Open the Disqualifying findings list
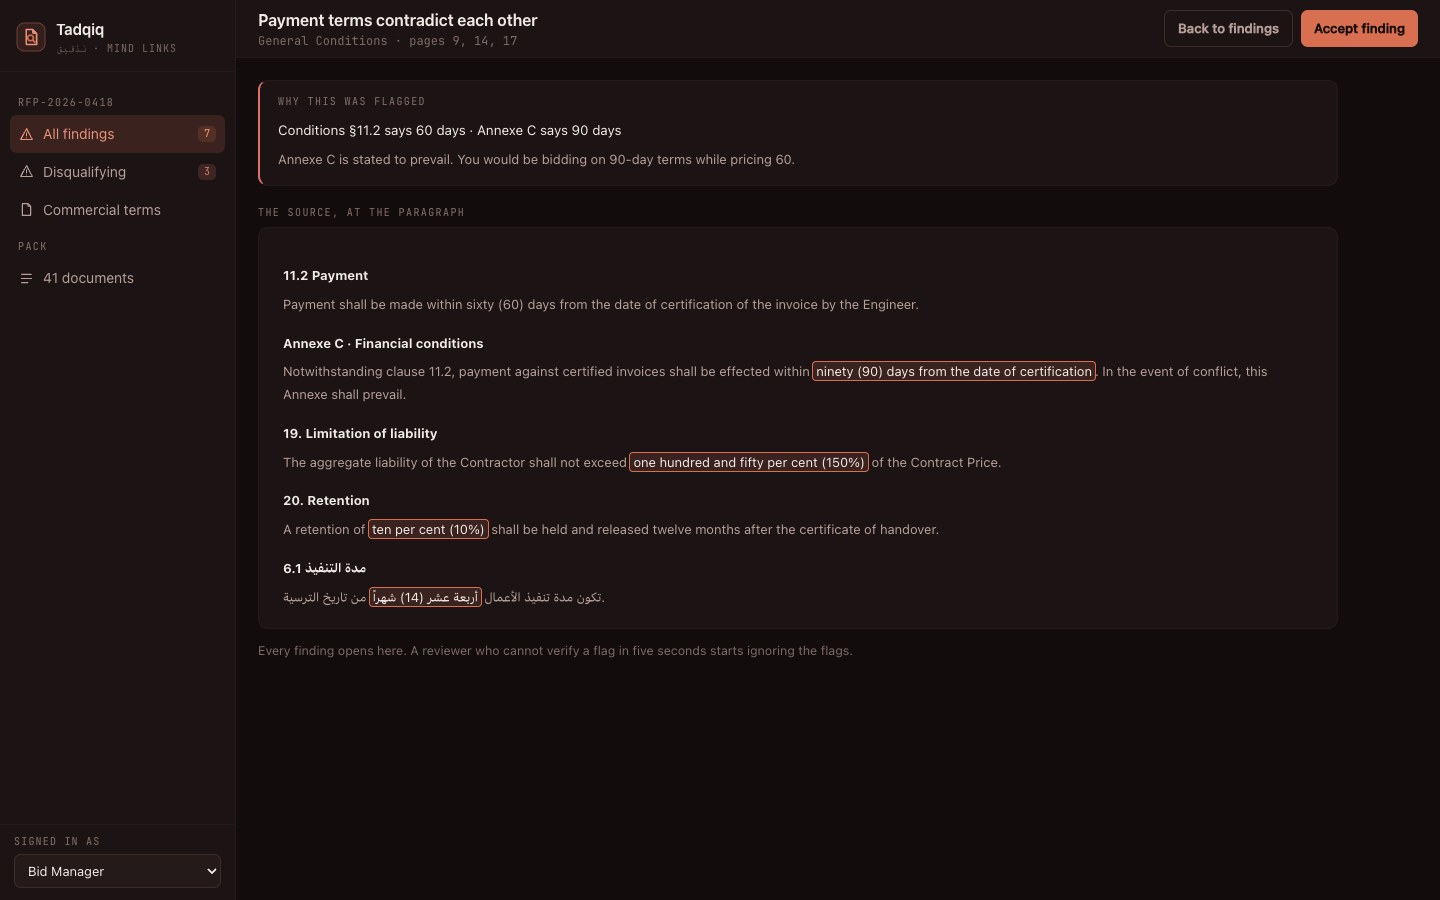The width and height of the screenshot is (1440, 900). [x=117, y=172]
